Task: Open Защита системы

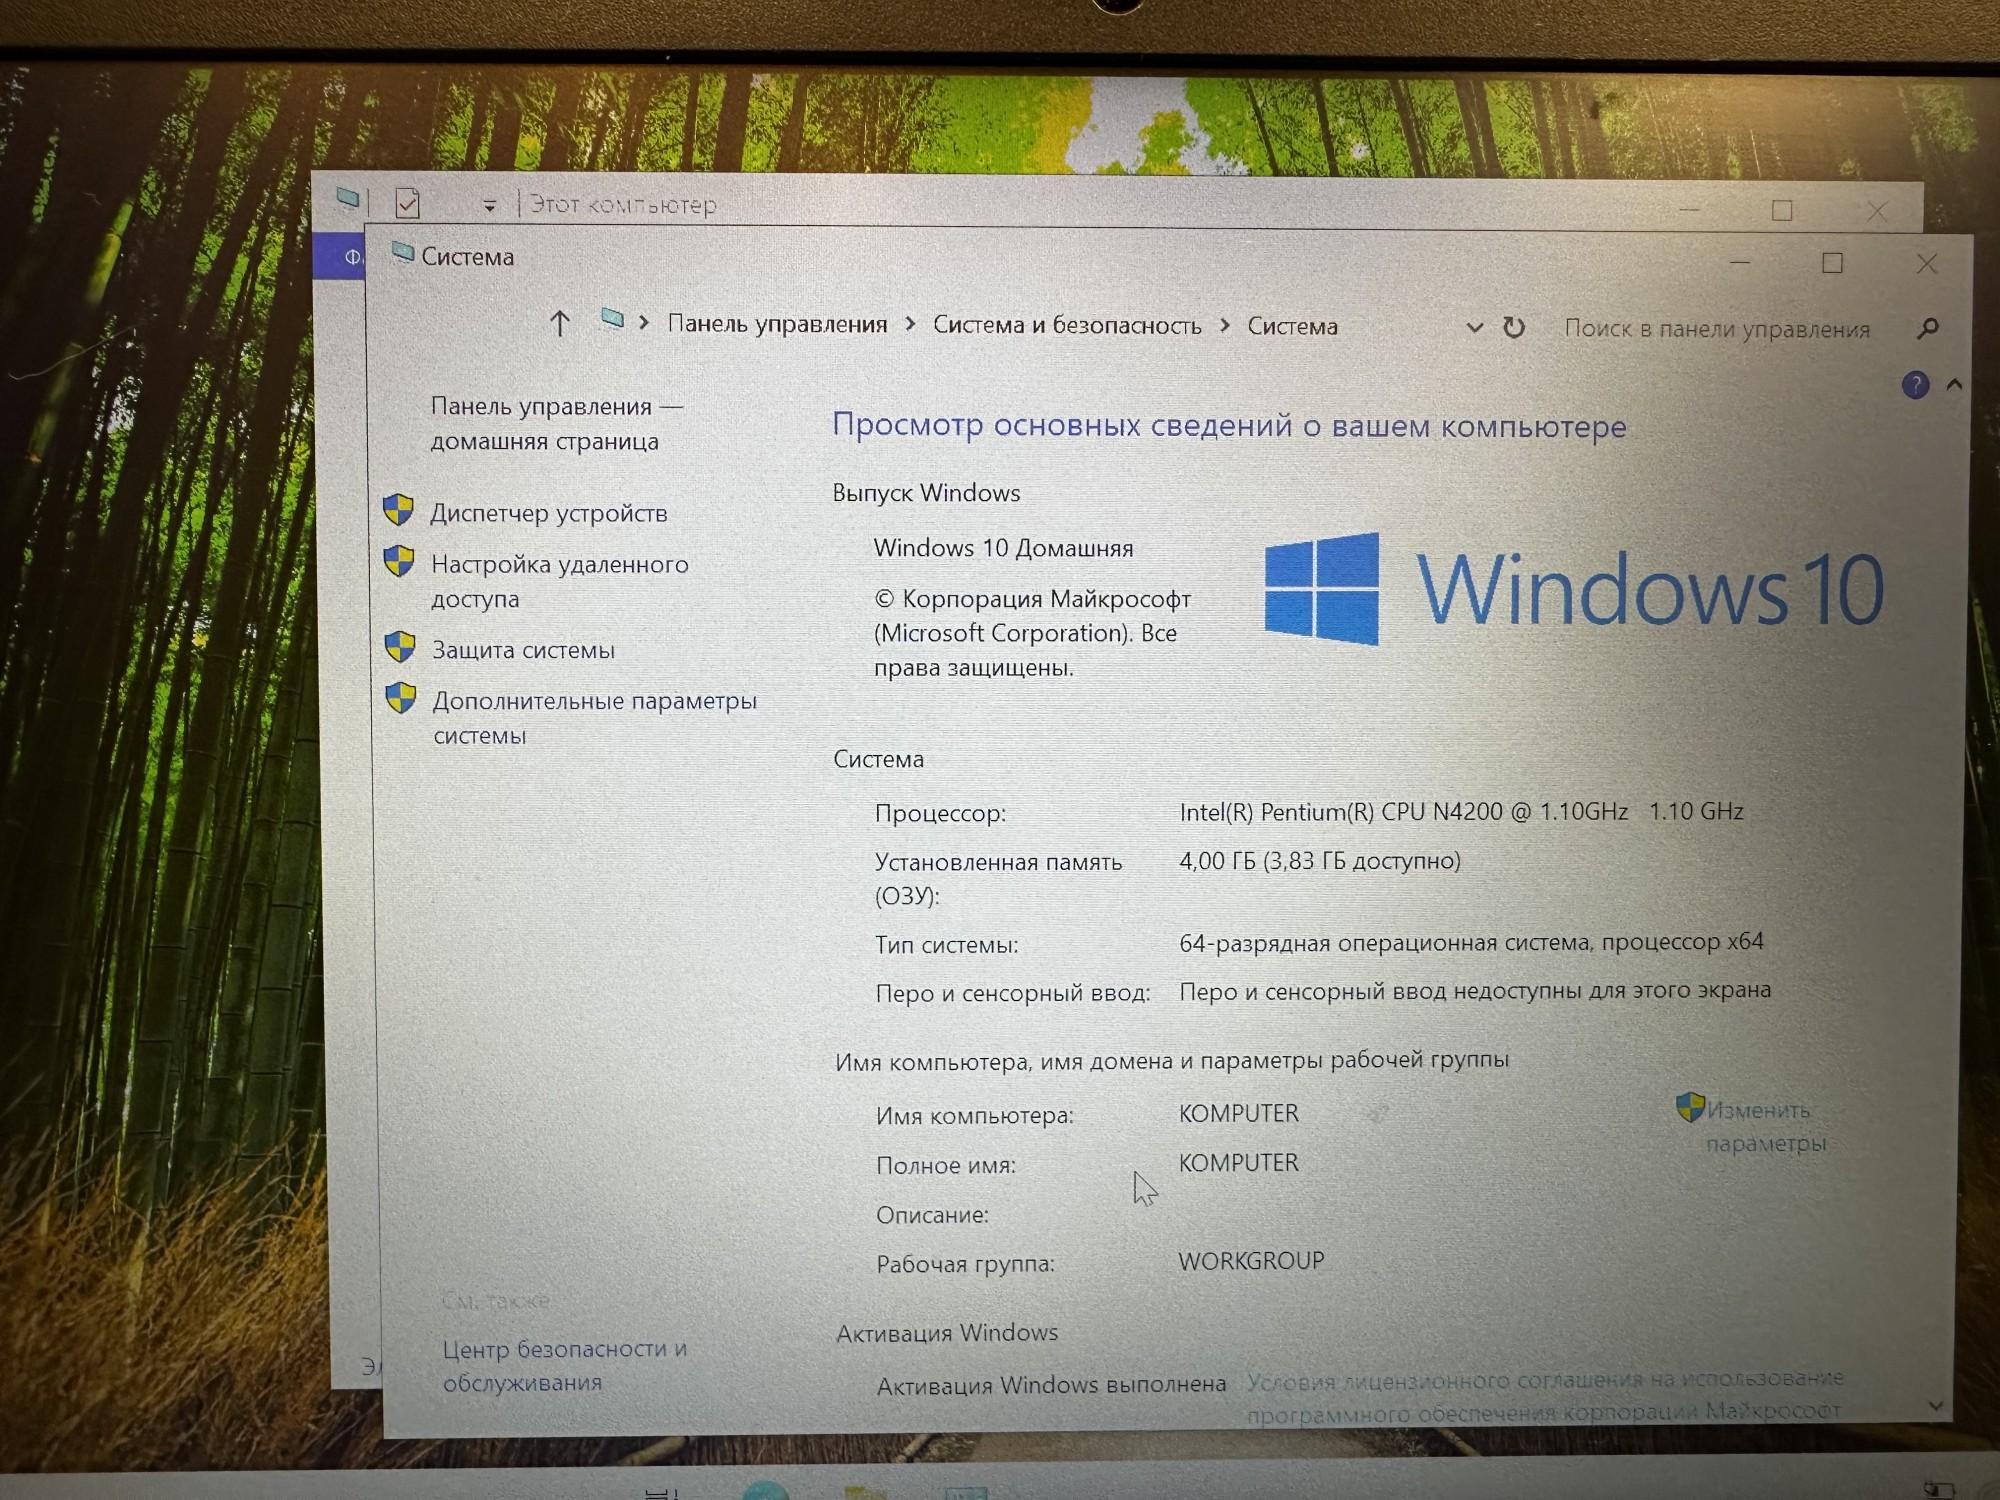Action: 523,650
